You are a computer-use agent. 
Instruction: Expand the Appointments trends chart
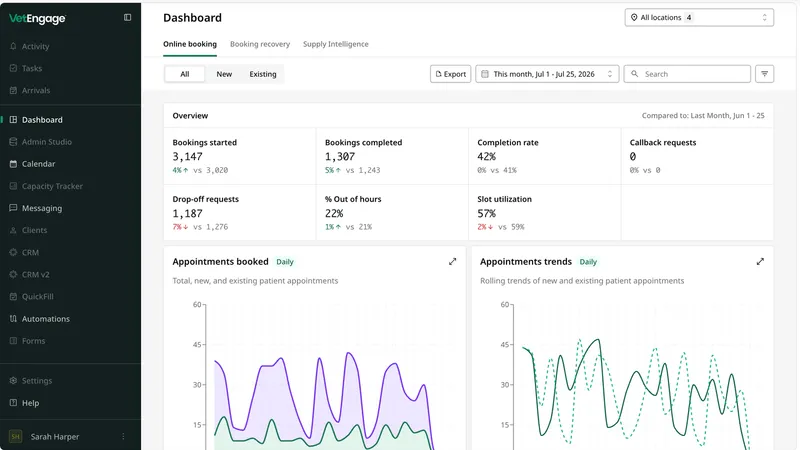click(x=760, y=262)
